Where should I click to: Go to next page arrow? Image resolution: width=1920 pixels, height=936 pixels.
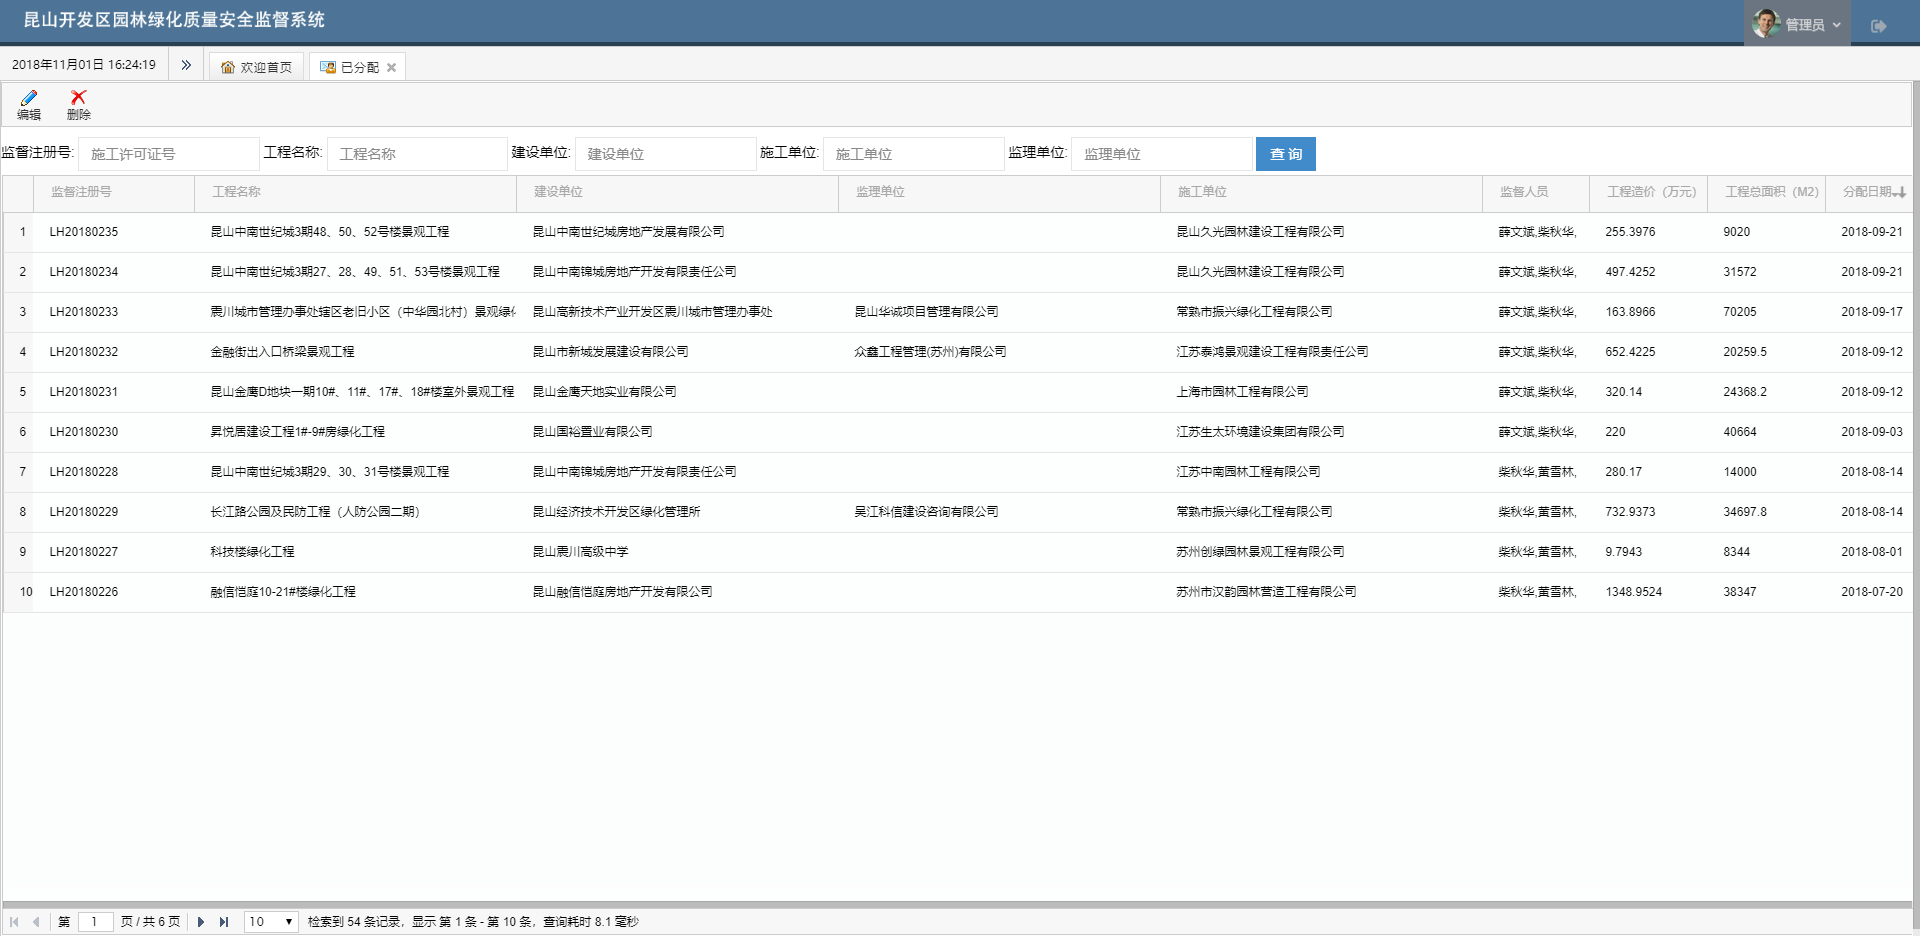coord(201,922)
